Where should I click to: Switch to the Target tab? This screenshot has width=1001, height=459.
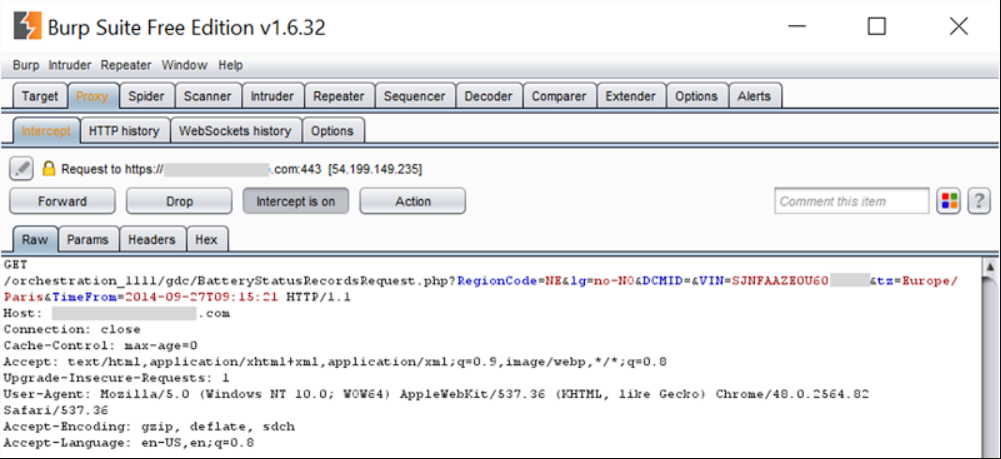click(40, 96)
